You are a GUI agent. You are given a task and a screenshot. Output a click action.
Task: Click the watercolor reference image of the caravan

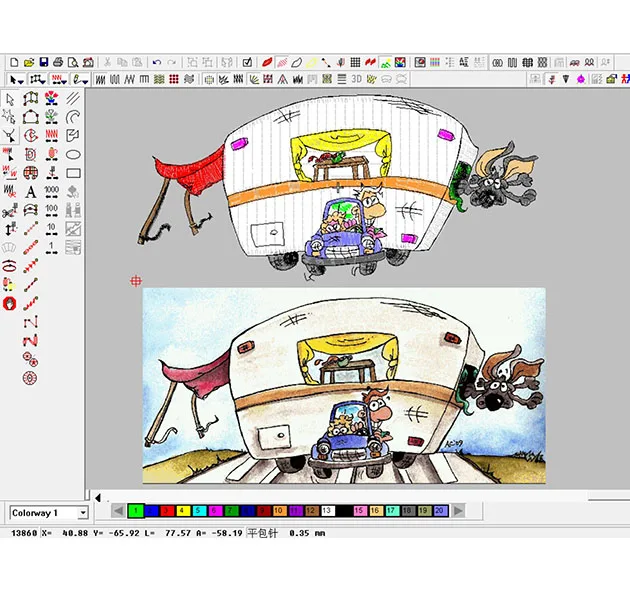(x=344, y=385)
